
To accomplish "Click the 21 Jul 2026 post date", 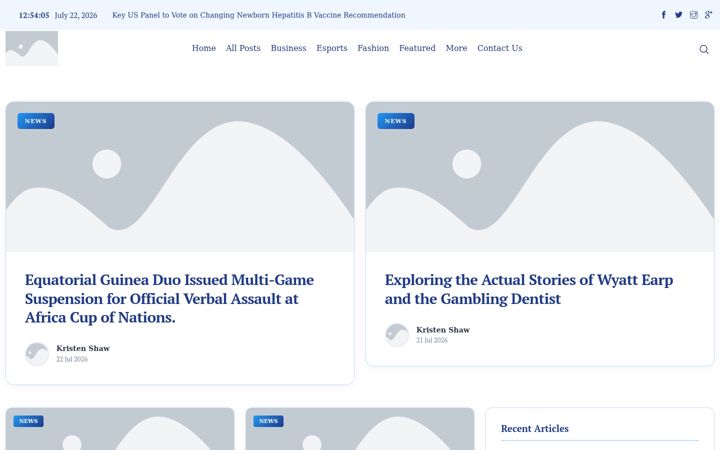I will pos(432,340).
